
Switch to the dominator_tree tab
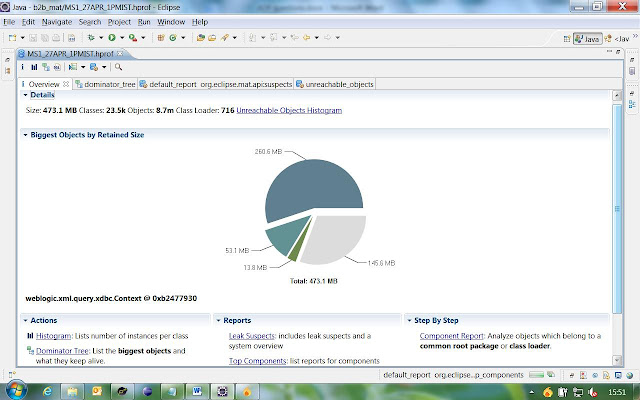click(105, 84)
